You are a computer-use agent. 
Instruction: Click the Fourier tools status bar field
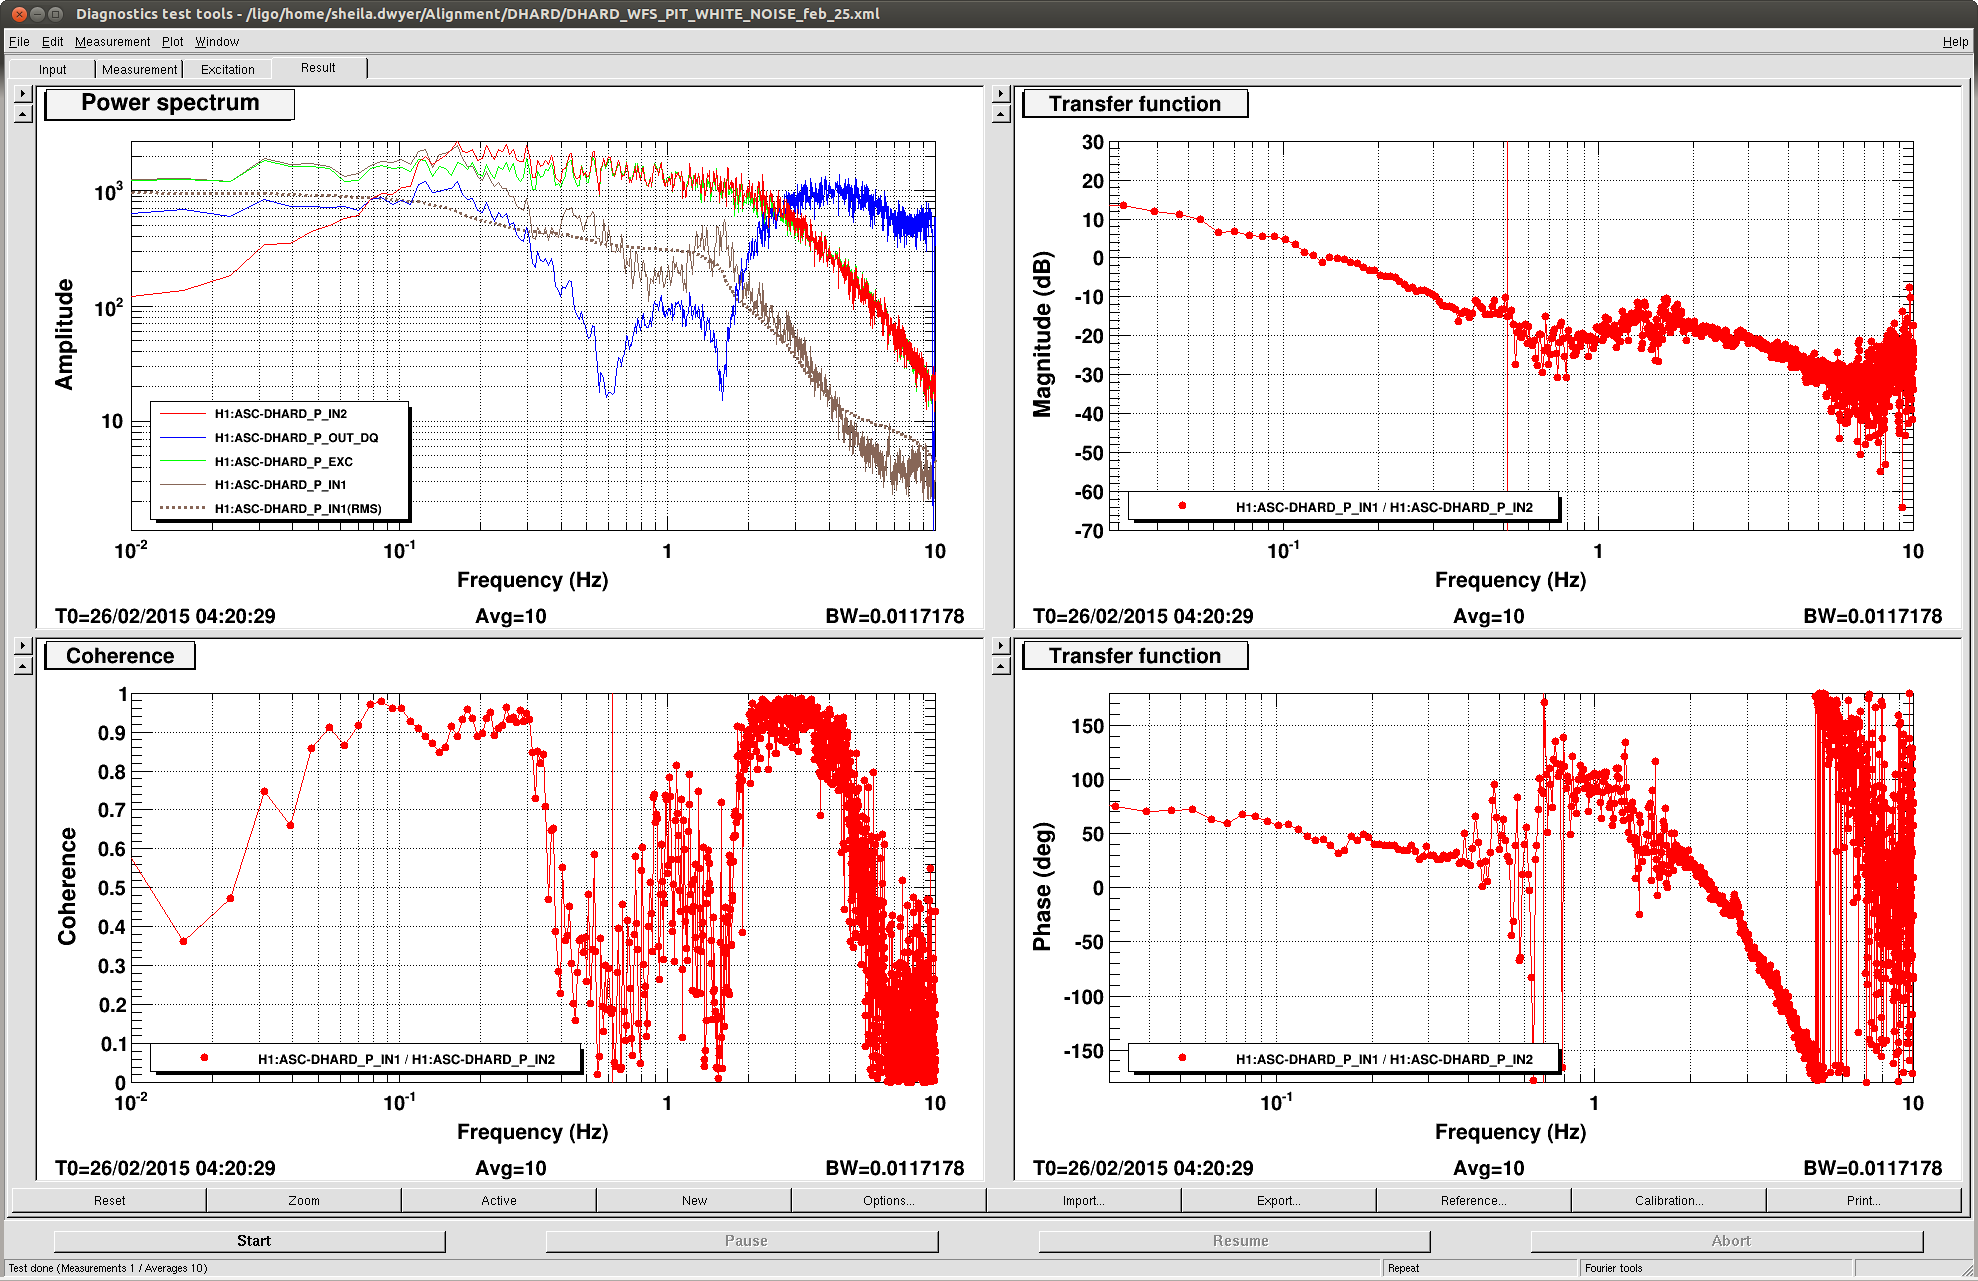1715,1268
